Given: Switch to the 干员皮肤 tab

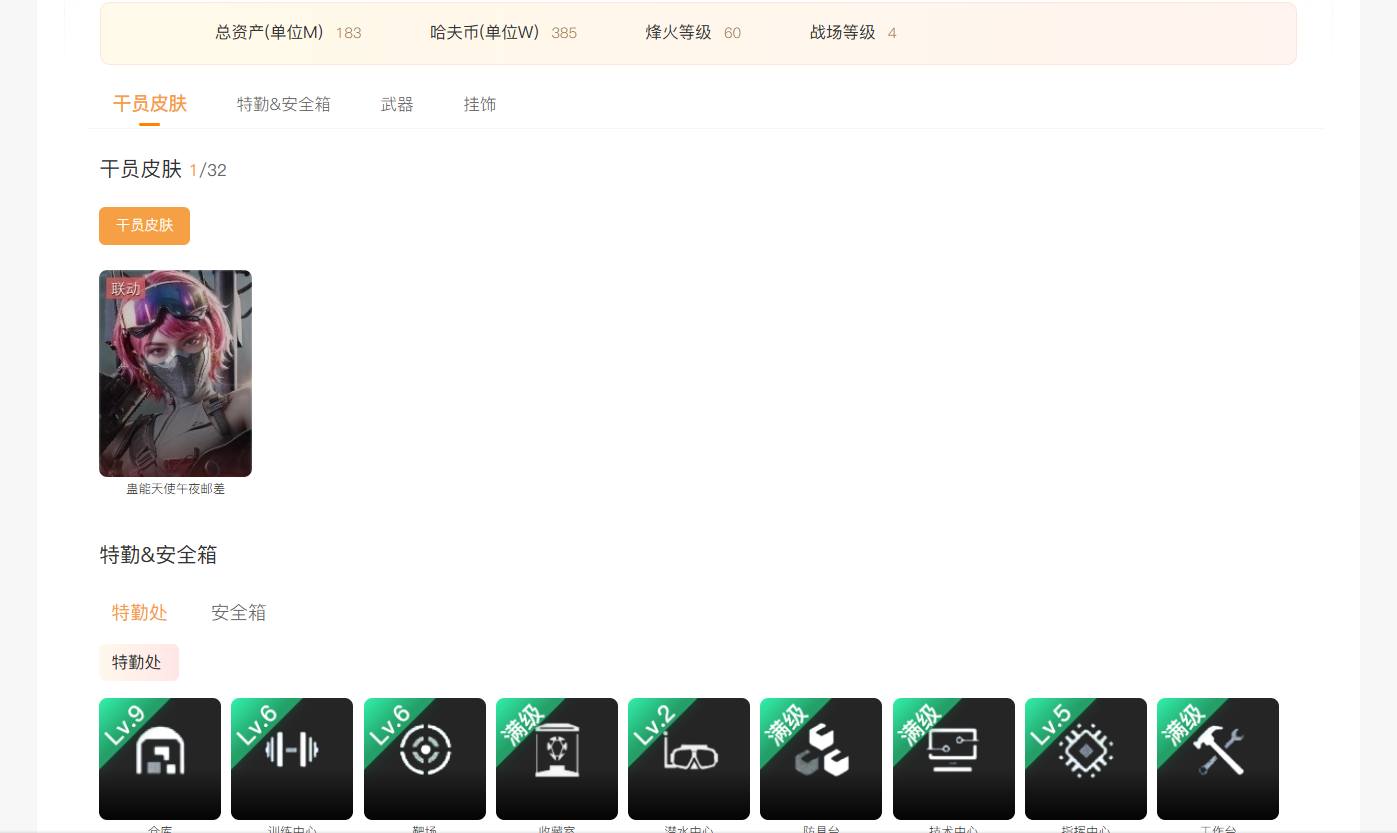Looking at the screenshot, I should point(150,104).
